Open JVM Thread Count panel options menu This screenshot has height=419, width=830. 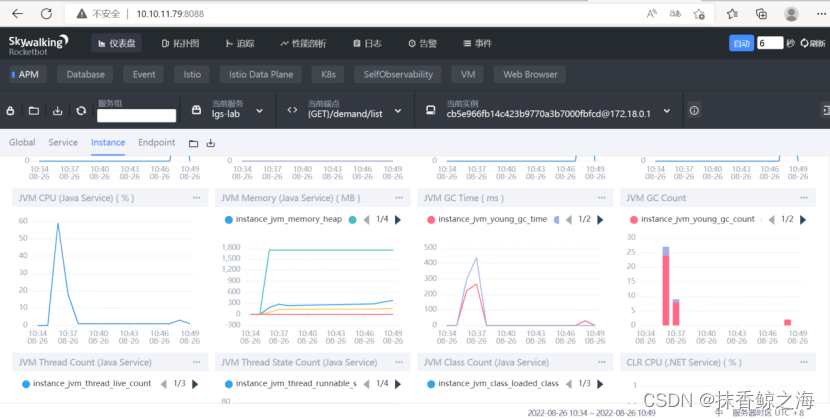tap(197, 362)
